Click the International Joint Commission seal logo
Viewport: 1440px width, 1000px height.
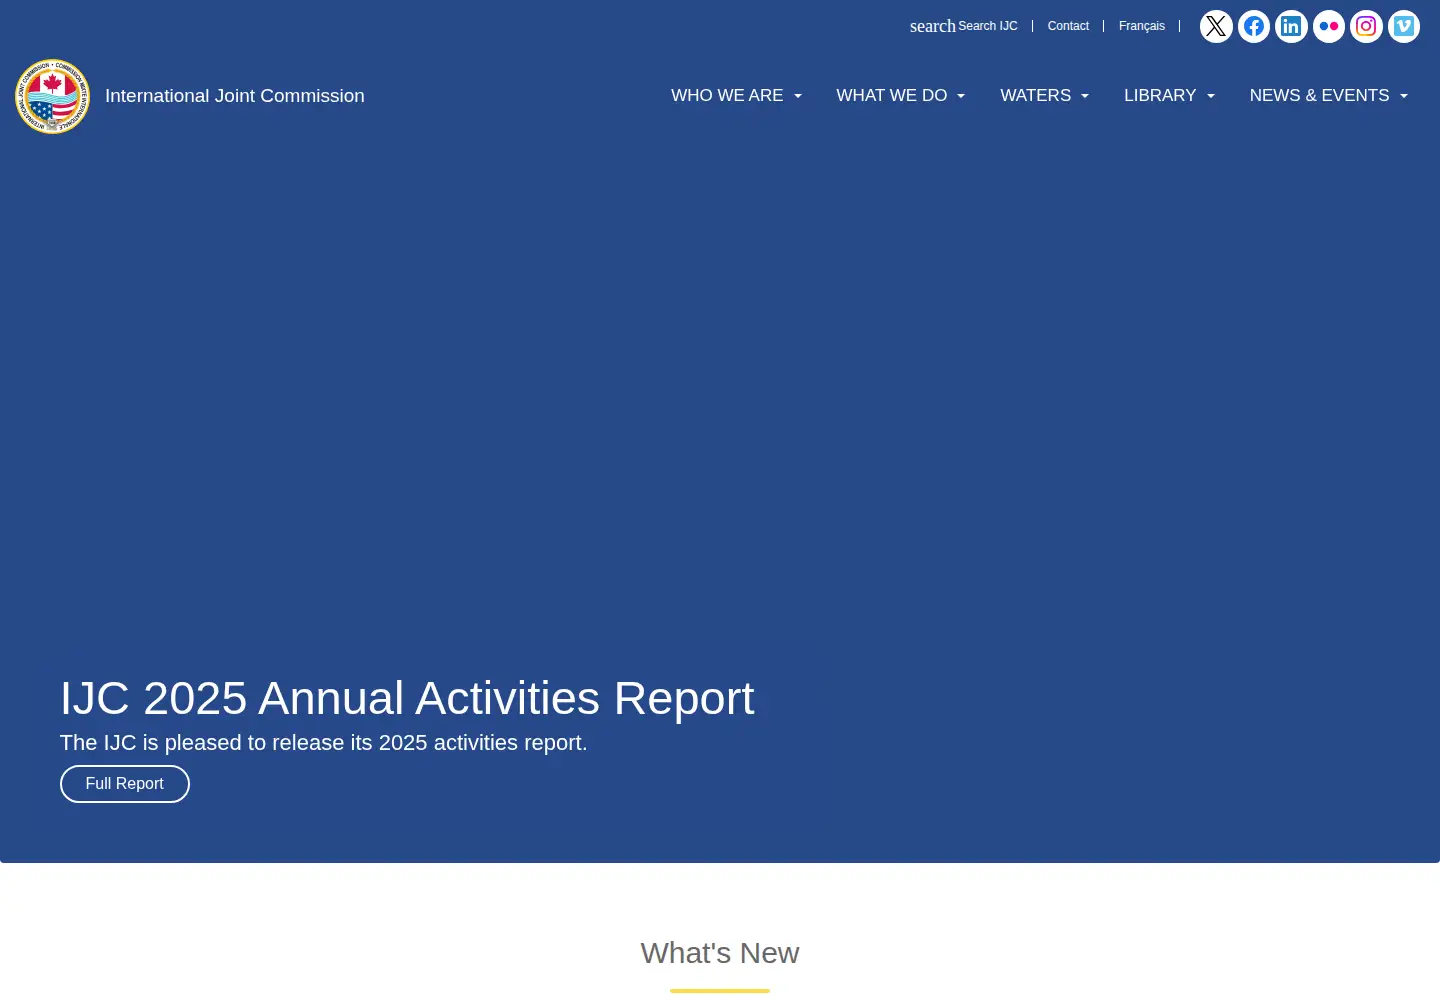coord(52,96)
